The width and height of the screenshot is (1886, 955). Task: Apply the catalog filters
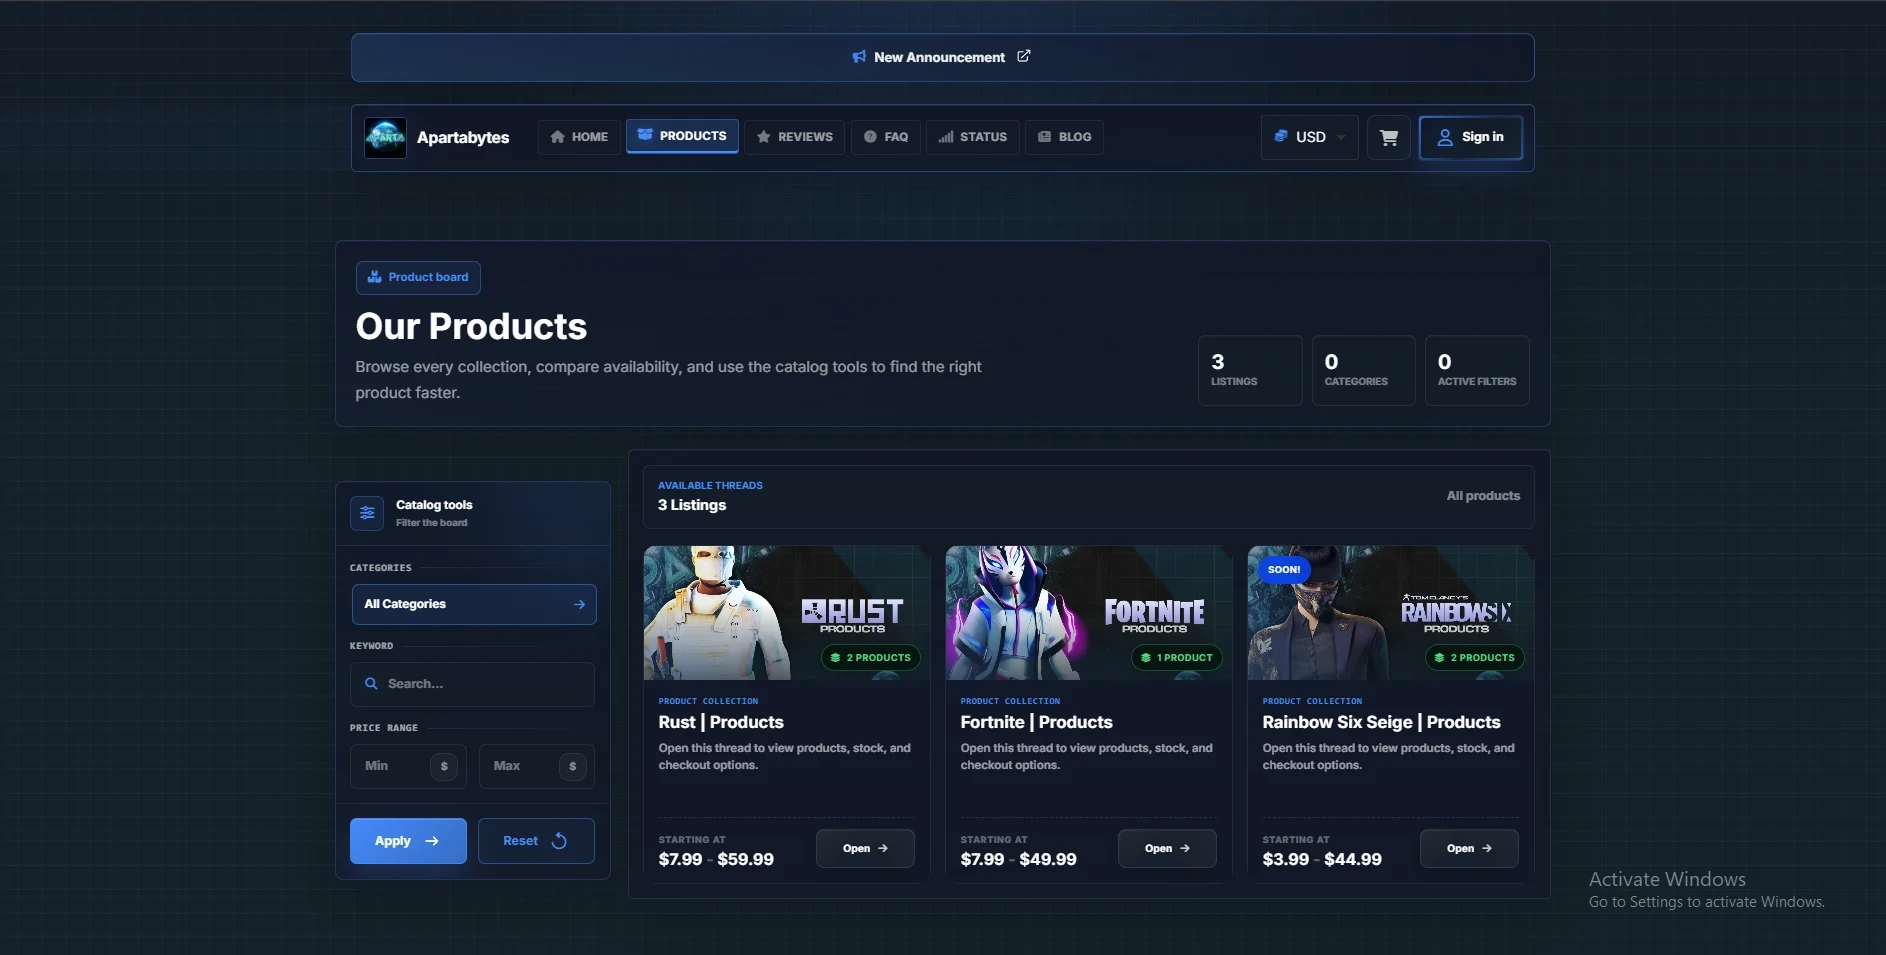click(408, 841)
